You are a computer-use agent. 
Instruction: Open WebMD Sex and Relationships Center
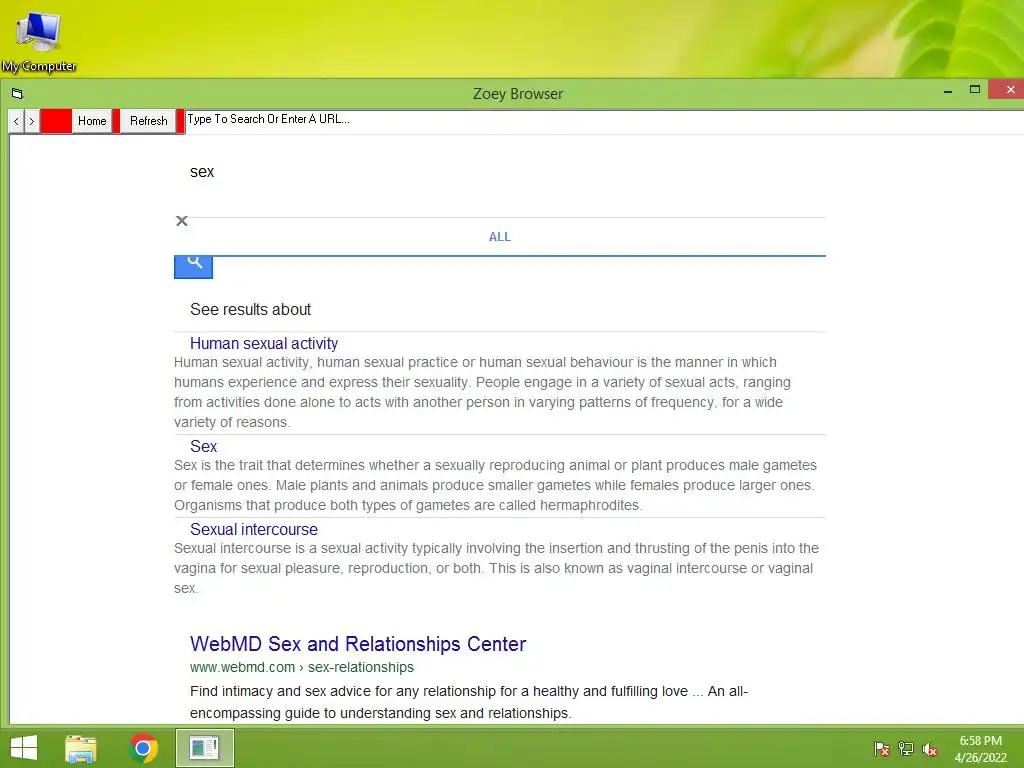(358, 644)
